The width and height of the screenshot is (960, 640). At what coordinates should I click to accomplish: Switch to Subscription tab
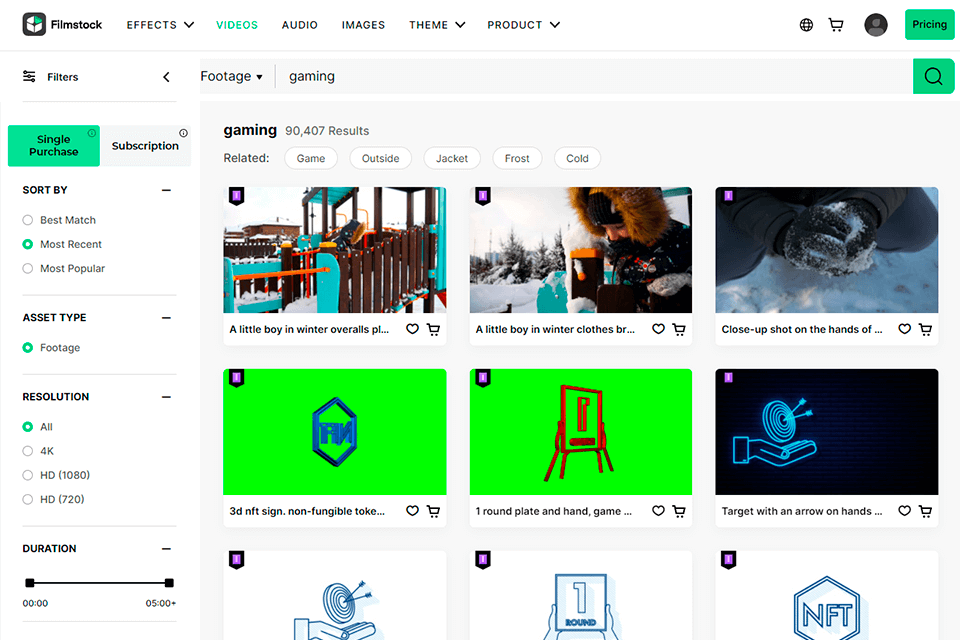[x=146, y=146]
